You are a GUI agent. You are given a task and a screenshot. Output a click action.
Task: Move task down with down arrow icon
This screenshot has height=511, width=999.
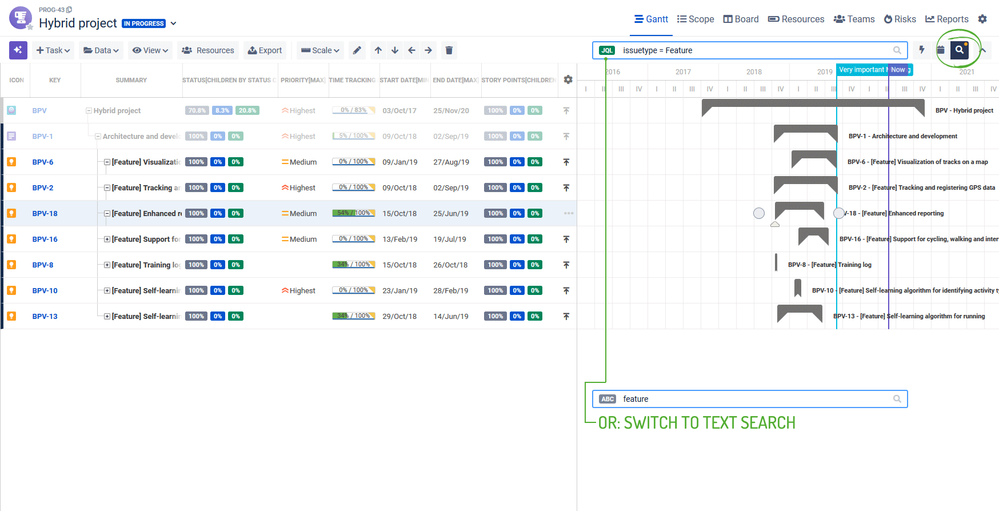395,50
